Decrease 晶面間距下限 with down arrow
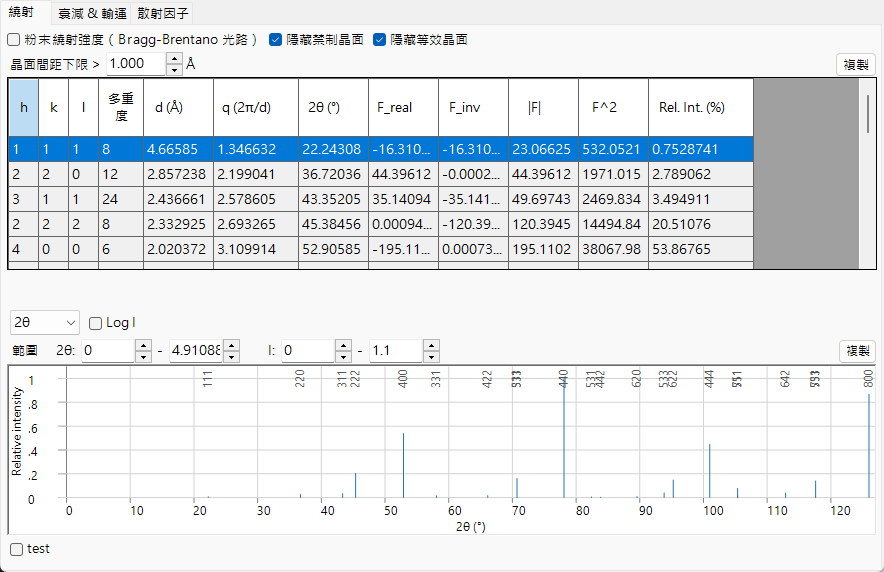The height and width of the screenshot is (572, 884). click(x=175, y=69)
